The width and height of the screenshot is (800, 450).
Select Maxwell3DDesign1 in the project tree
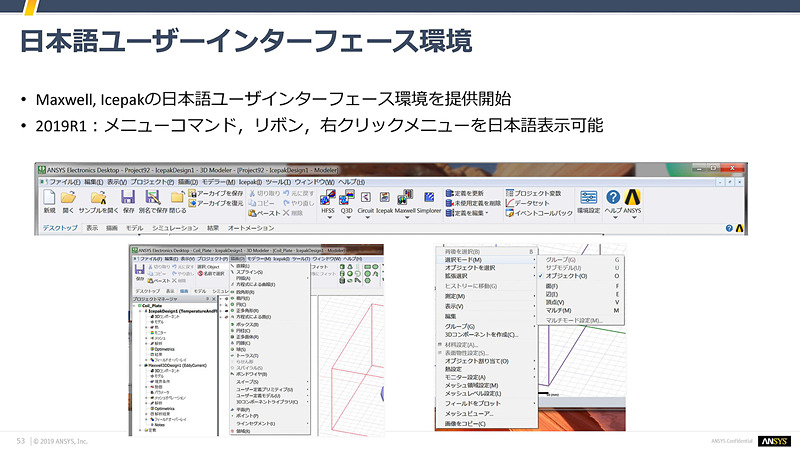[176, 365]
